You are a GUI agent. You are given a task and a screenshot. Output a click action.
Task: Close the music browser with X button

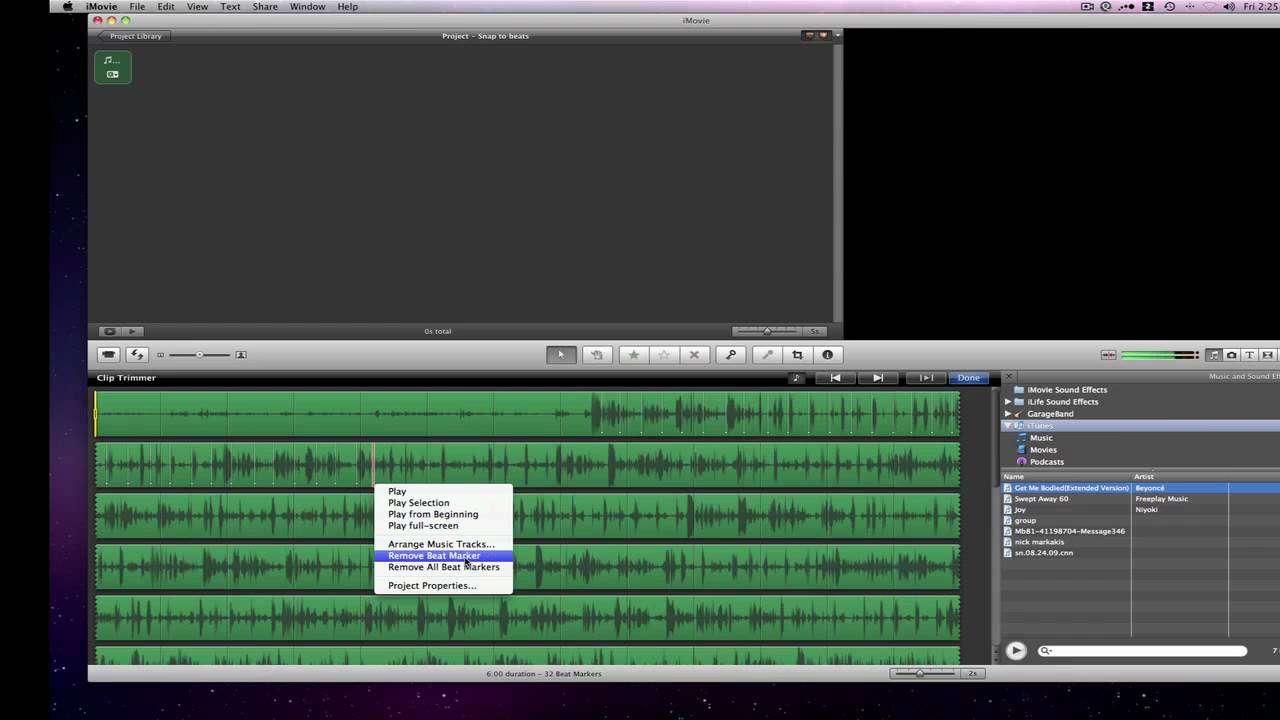click(1008, 377)
